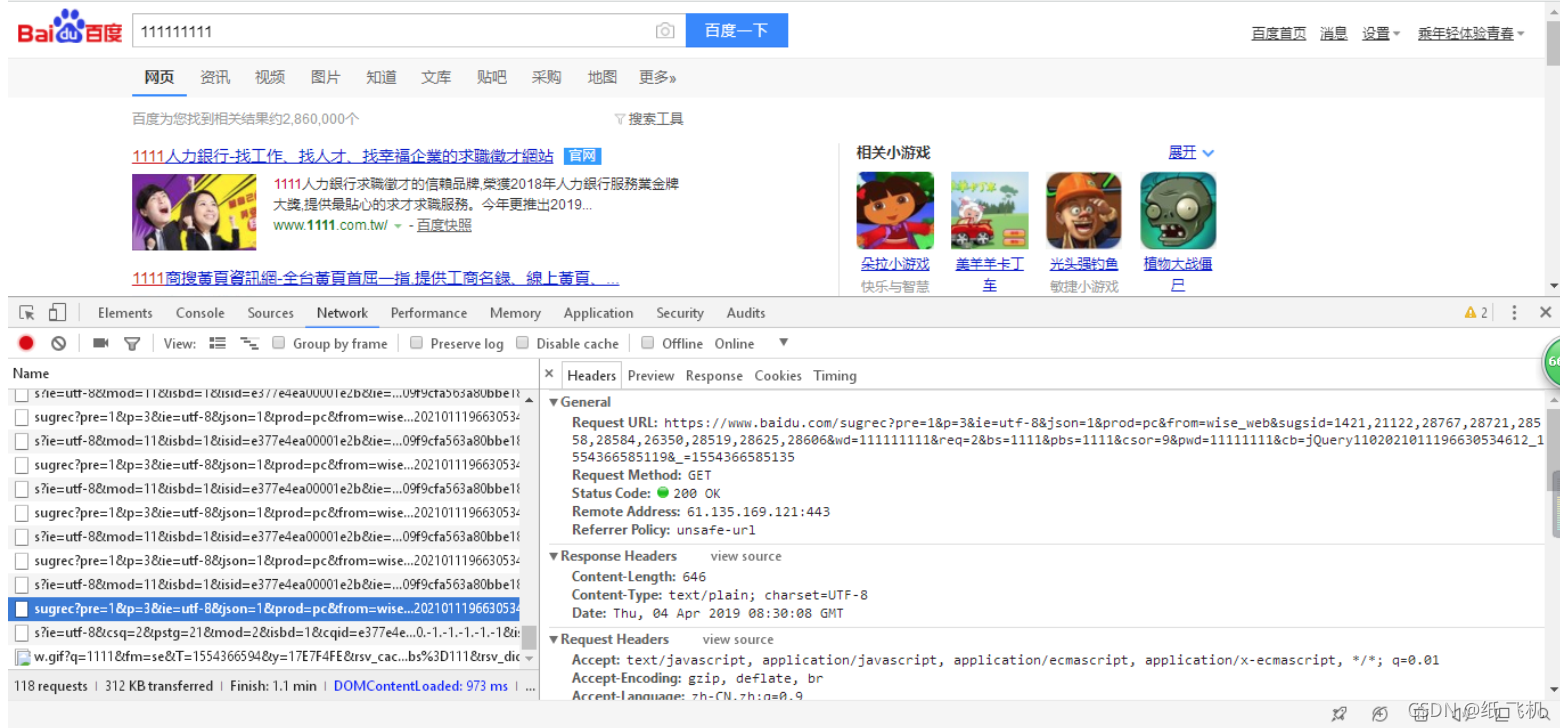The width and height of the screenshot is (1560, 728).
Task: Switch to the Console tab
Action: coord(200,313)
